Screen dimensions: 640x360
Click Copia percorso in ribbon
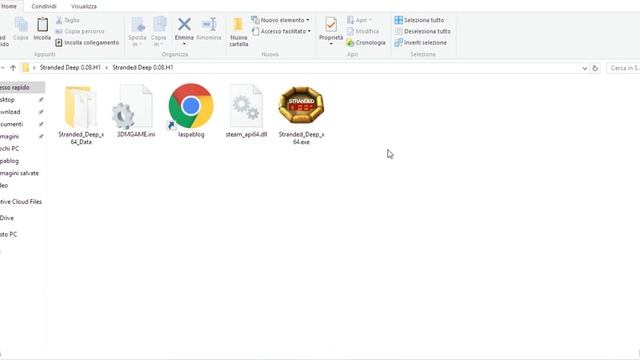coord(80,31)
